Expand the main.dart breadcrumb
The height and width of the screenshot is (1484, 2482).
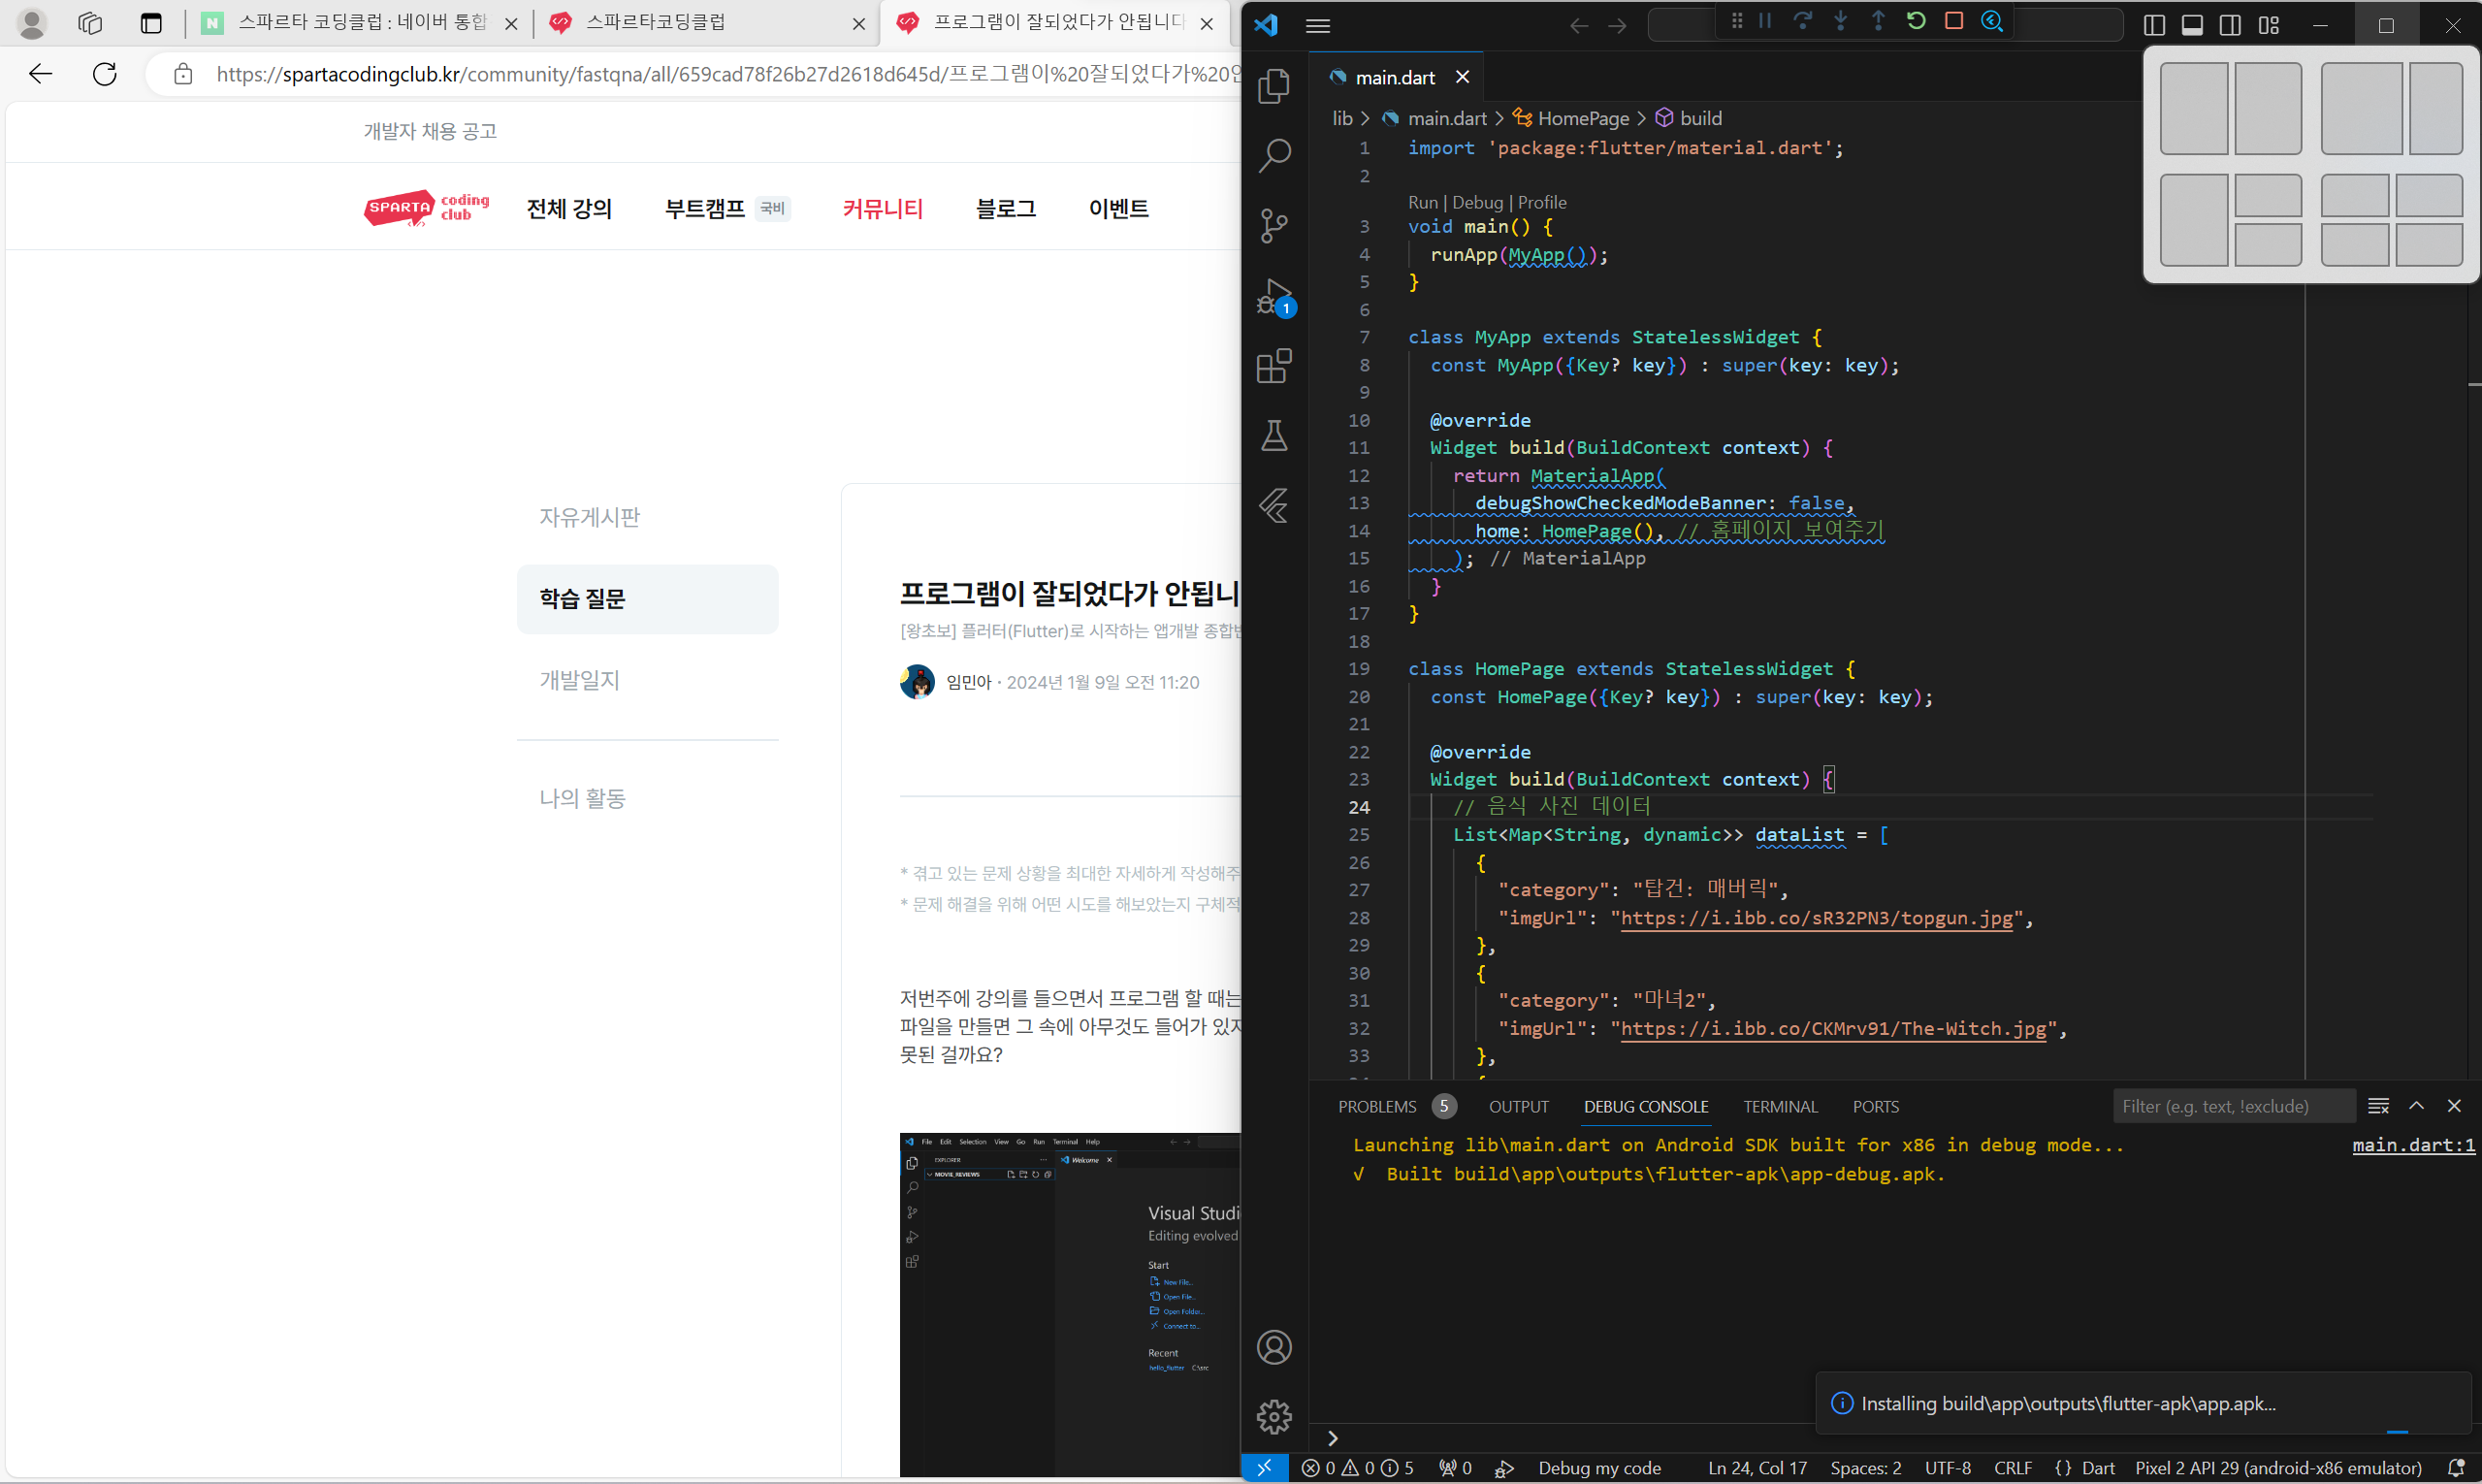click(1447, 118)
